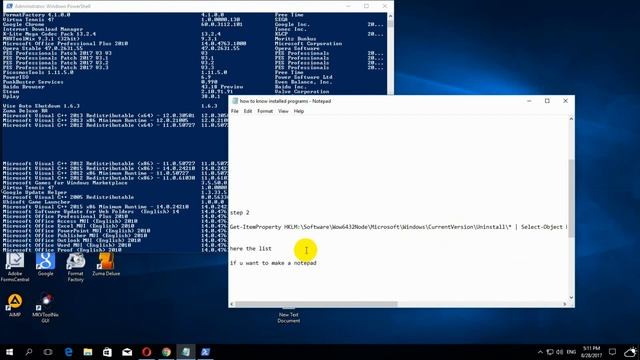The height and width of the screenshot is (360, 640).
Task: Open Notepad View menu
Action: (x=283, y=111)
